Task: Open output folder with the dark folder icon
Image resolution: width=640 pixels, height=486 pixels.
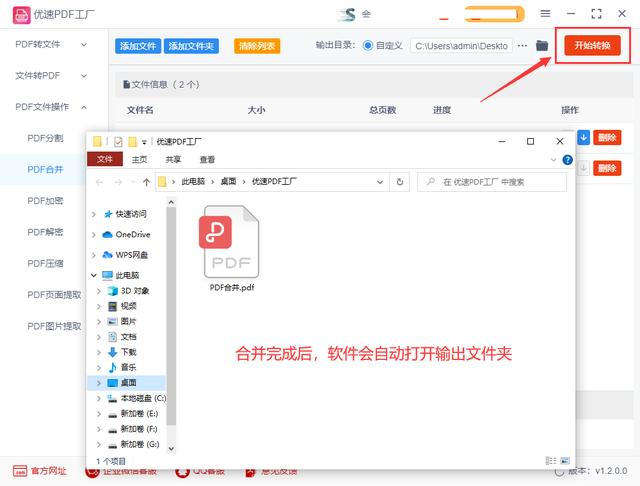Action: pyautogui.click(x=542, y=45)
